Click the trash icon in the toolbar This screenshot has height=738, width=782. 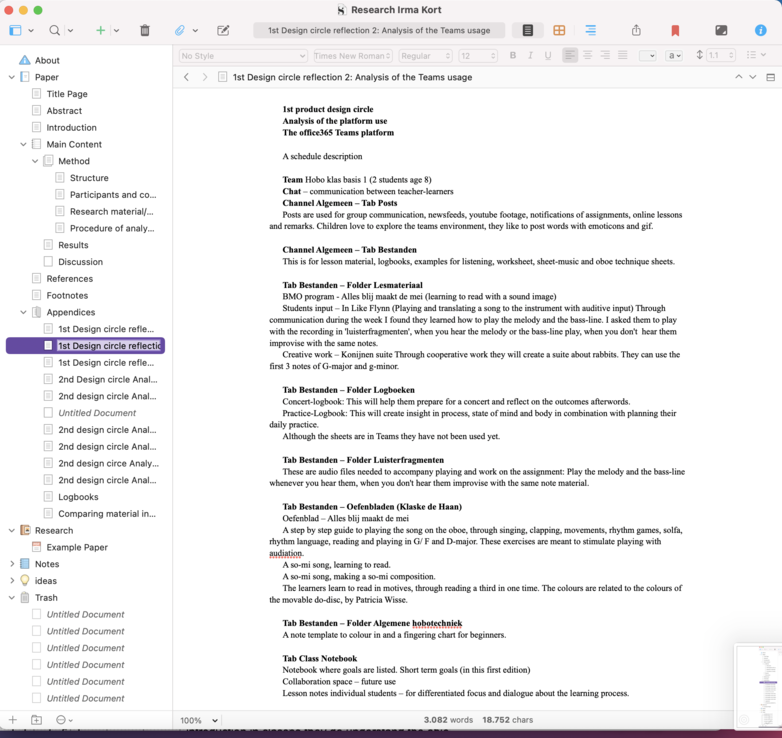click(x=145, y=31)
